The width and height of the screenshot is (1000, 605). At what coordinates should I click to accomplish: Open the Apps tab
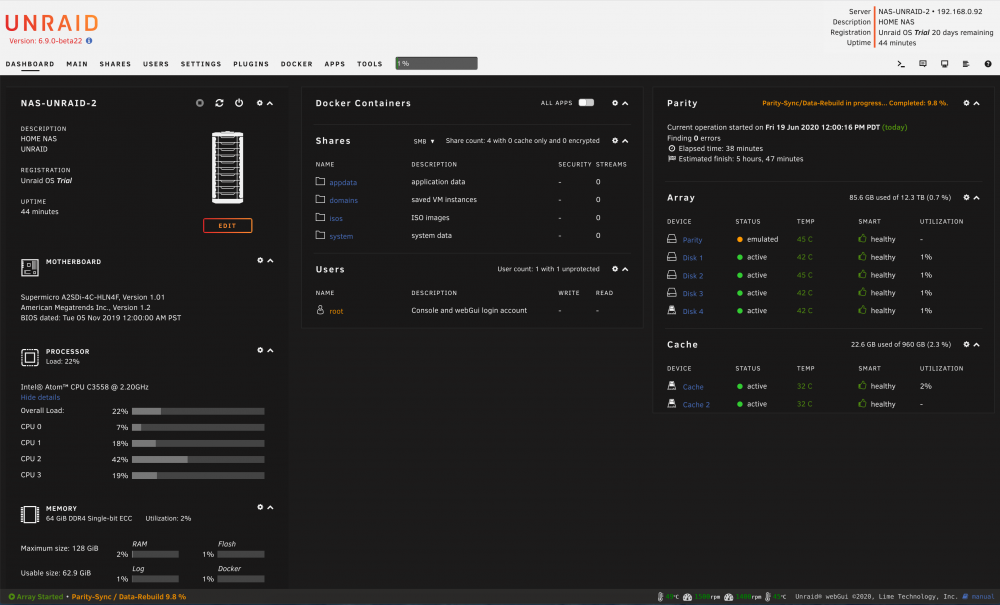point(335,64)
